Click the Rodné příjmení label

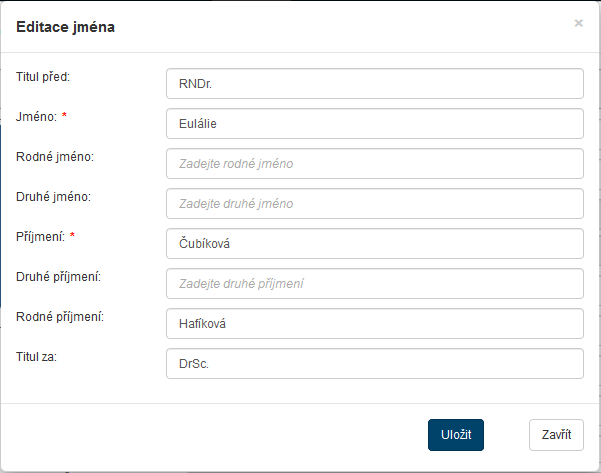60,316
